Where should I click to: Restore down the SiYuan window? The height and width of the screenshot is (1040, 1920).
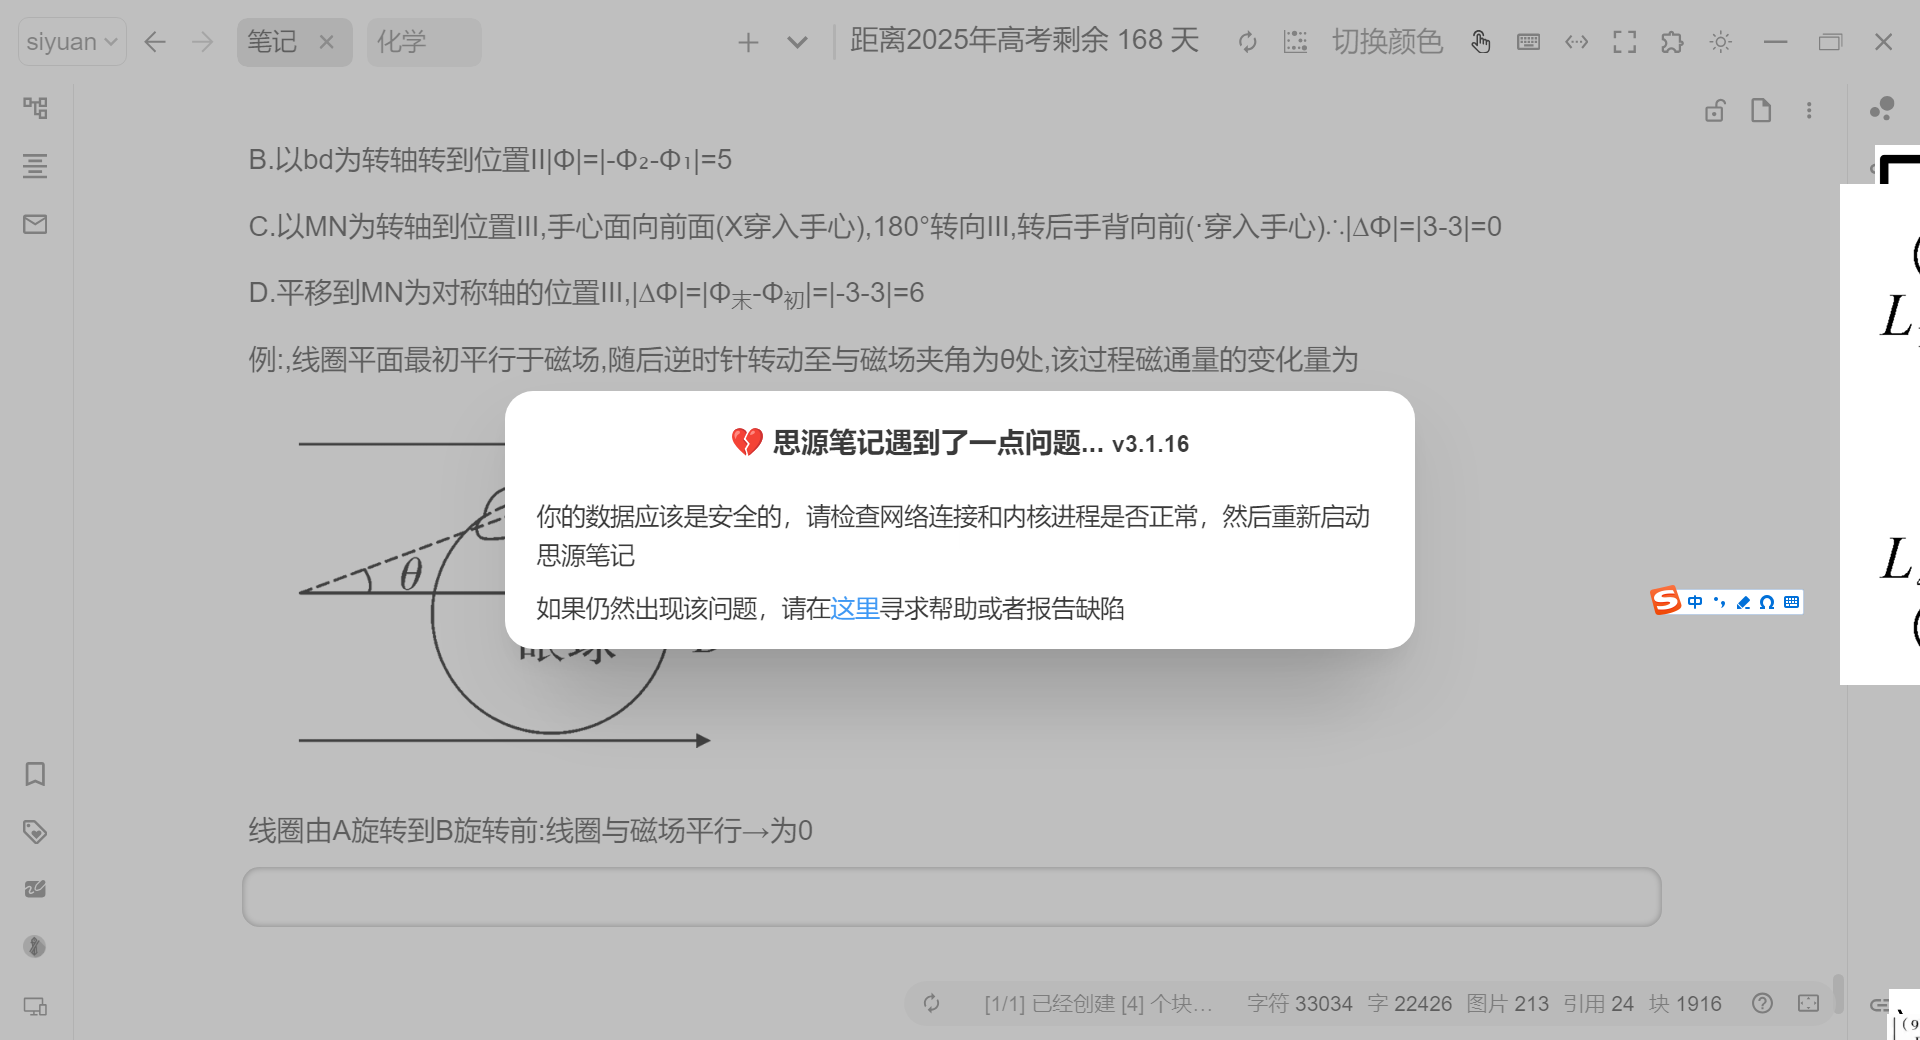tap(1830, 42)
